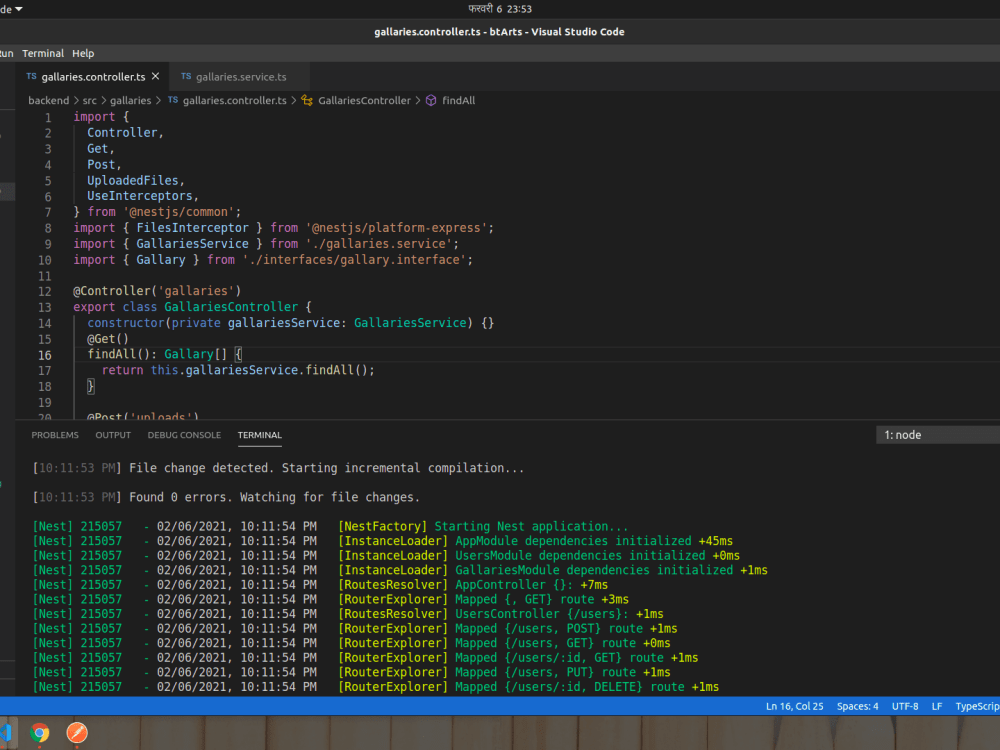Switch to gallaries.service.ts tab
The width and height of the screenshot is (1000, 750).
pos(241,77)
